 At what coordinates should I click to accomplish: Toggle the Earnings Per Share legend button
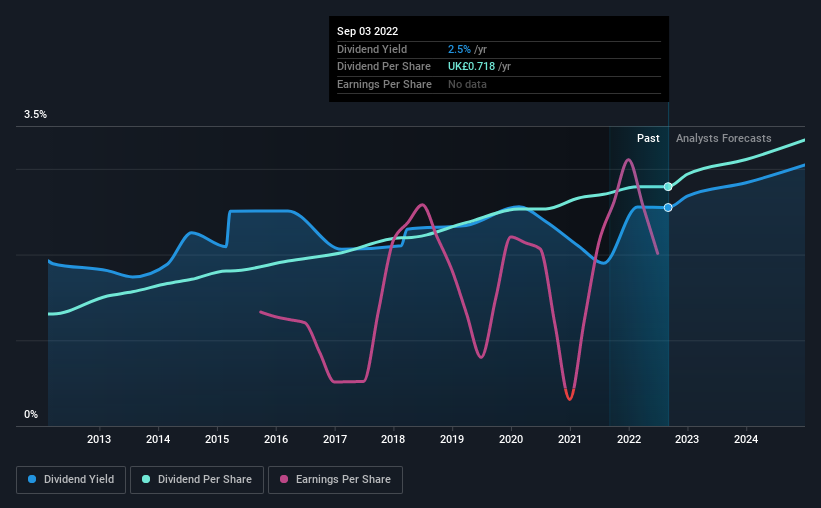(336, 480)
